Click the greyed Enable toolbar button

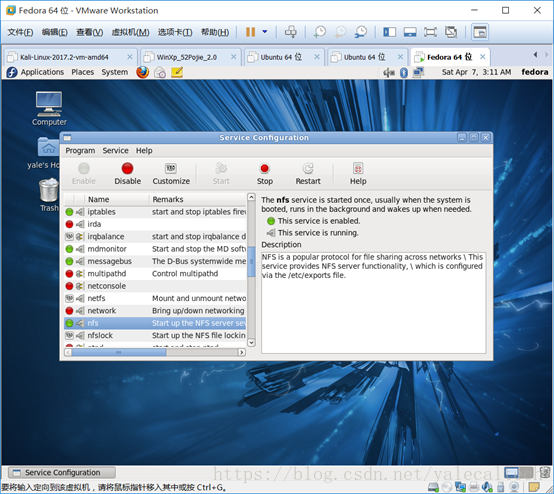pos(84,174)
